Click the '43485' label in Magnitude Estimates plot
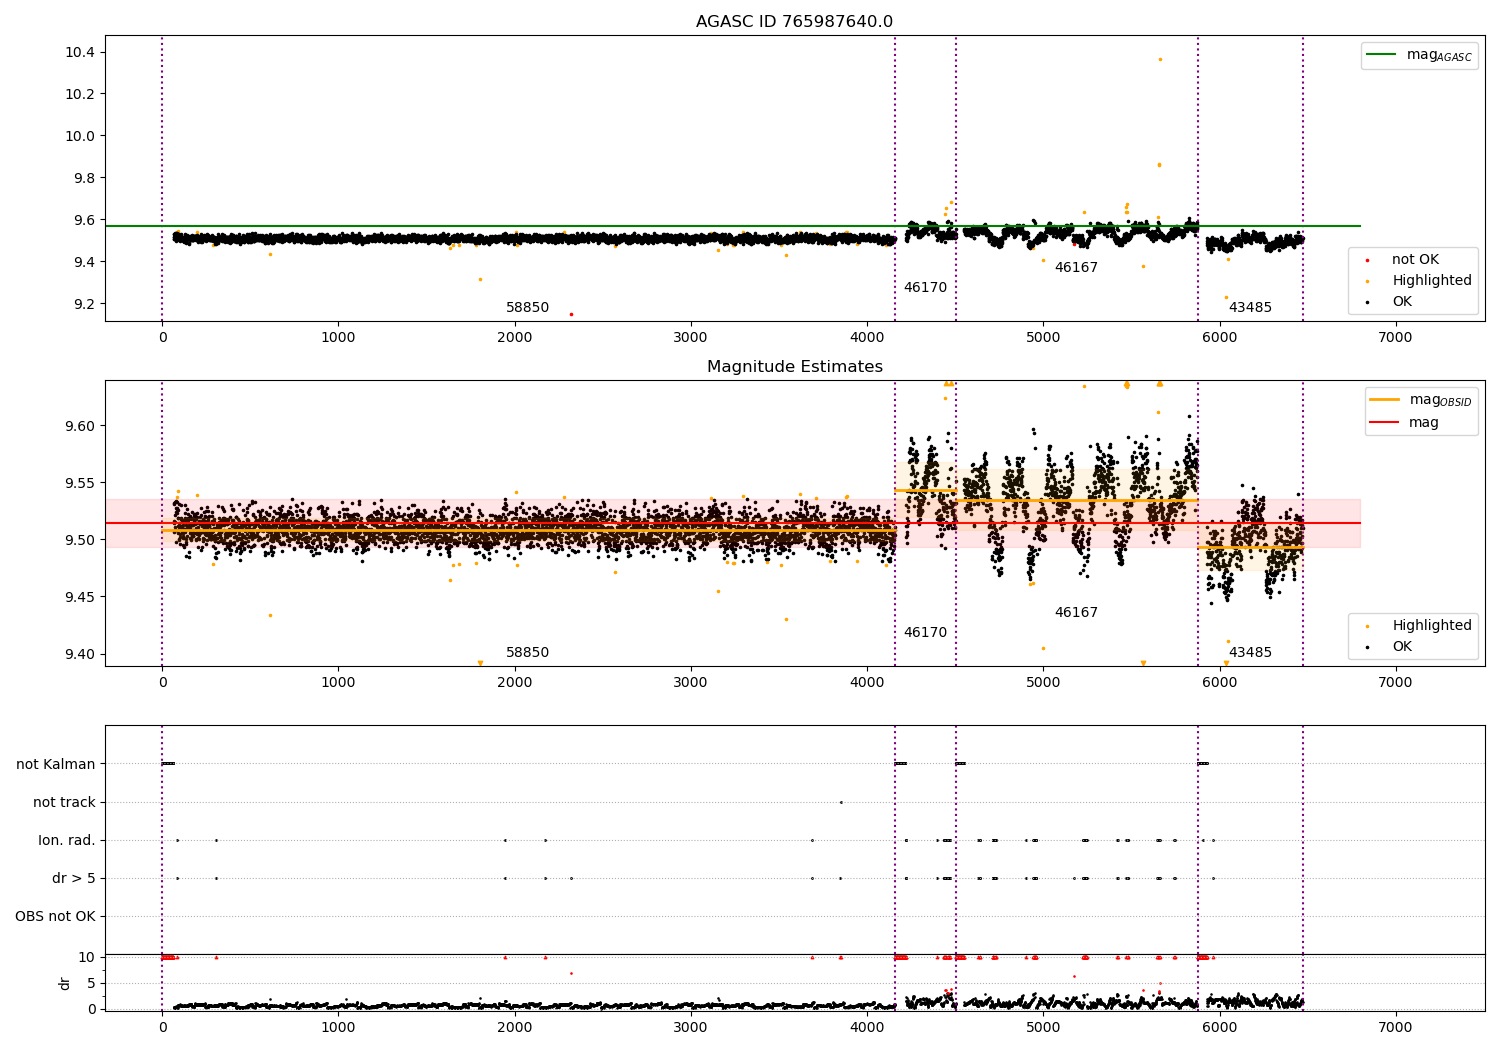1500x1050 pixels. [1250, 653]
